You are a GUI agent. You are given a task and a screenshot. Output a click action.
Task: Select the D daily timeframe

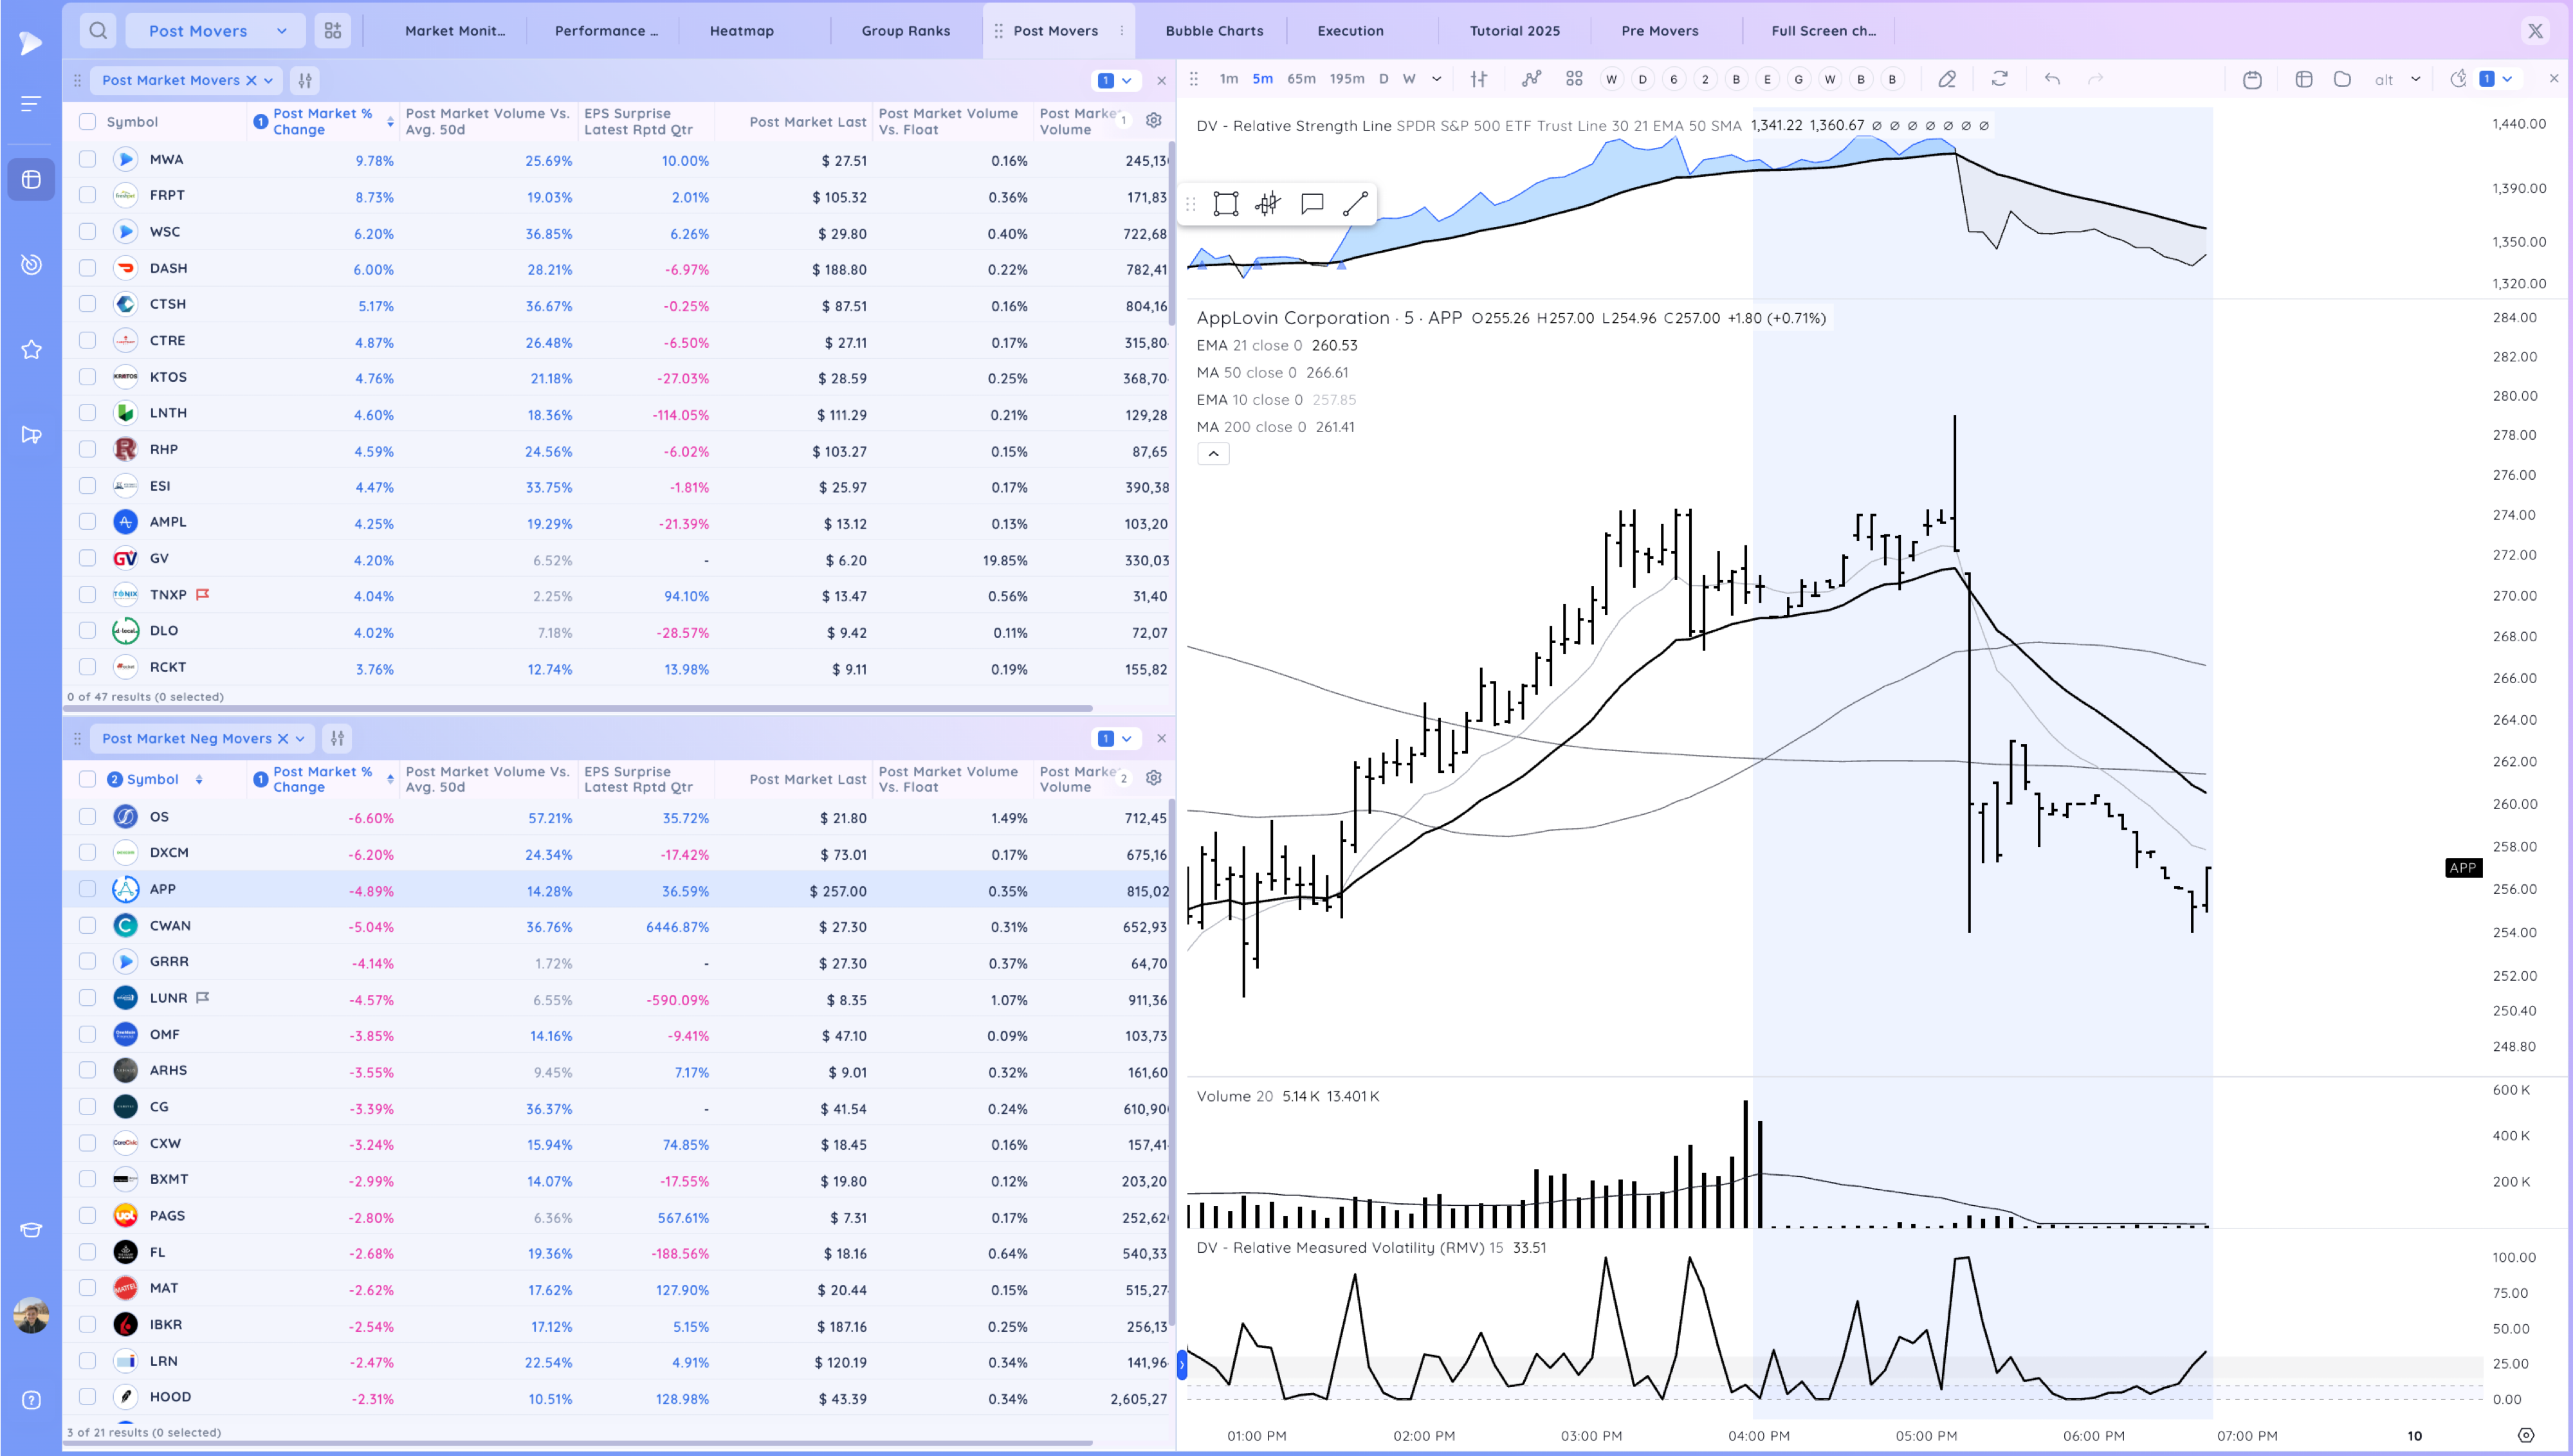click(x=1383, y=79)
